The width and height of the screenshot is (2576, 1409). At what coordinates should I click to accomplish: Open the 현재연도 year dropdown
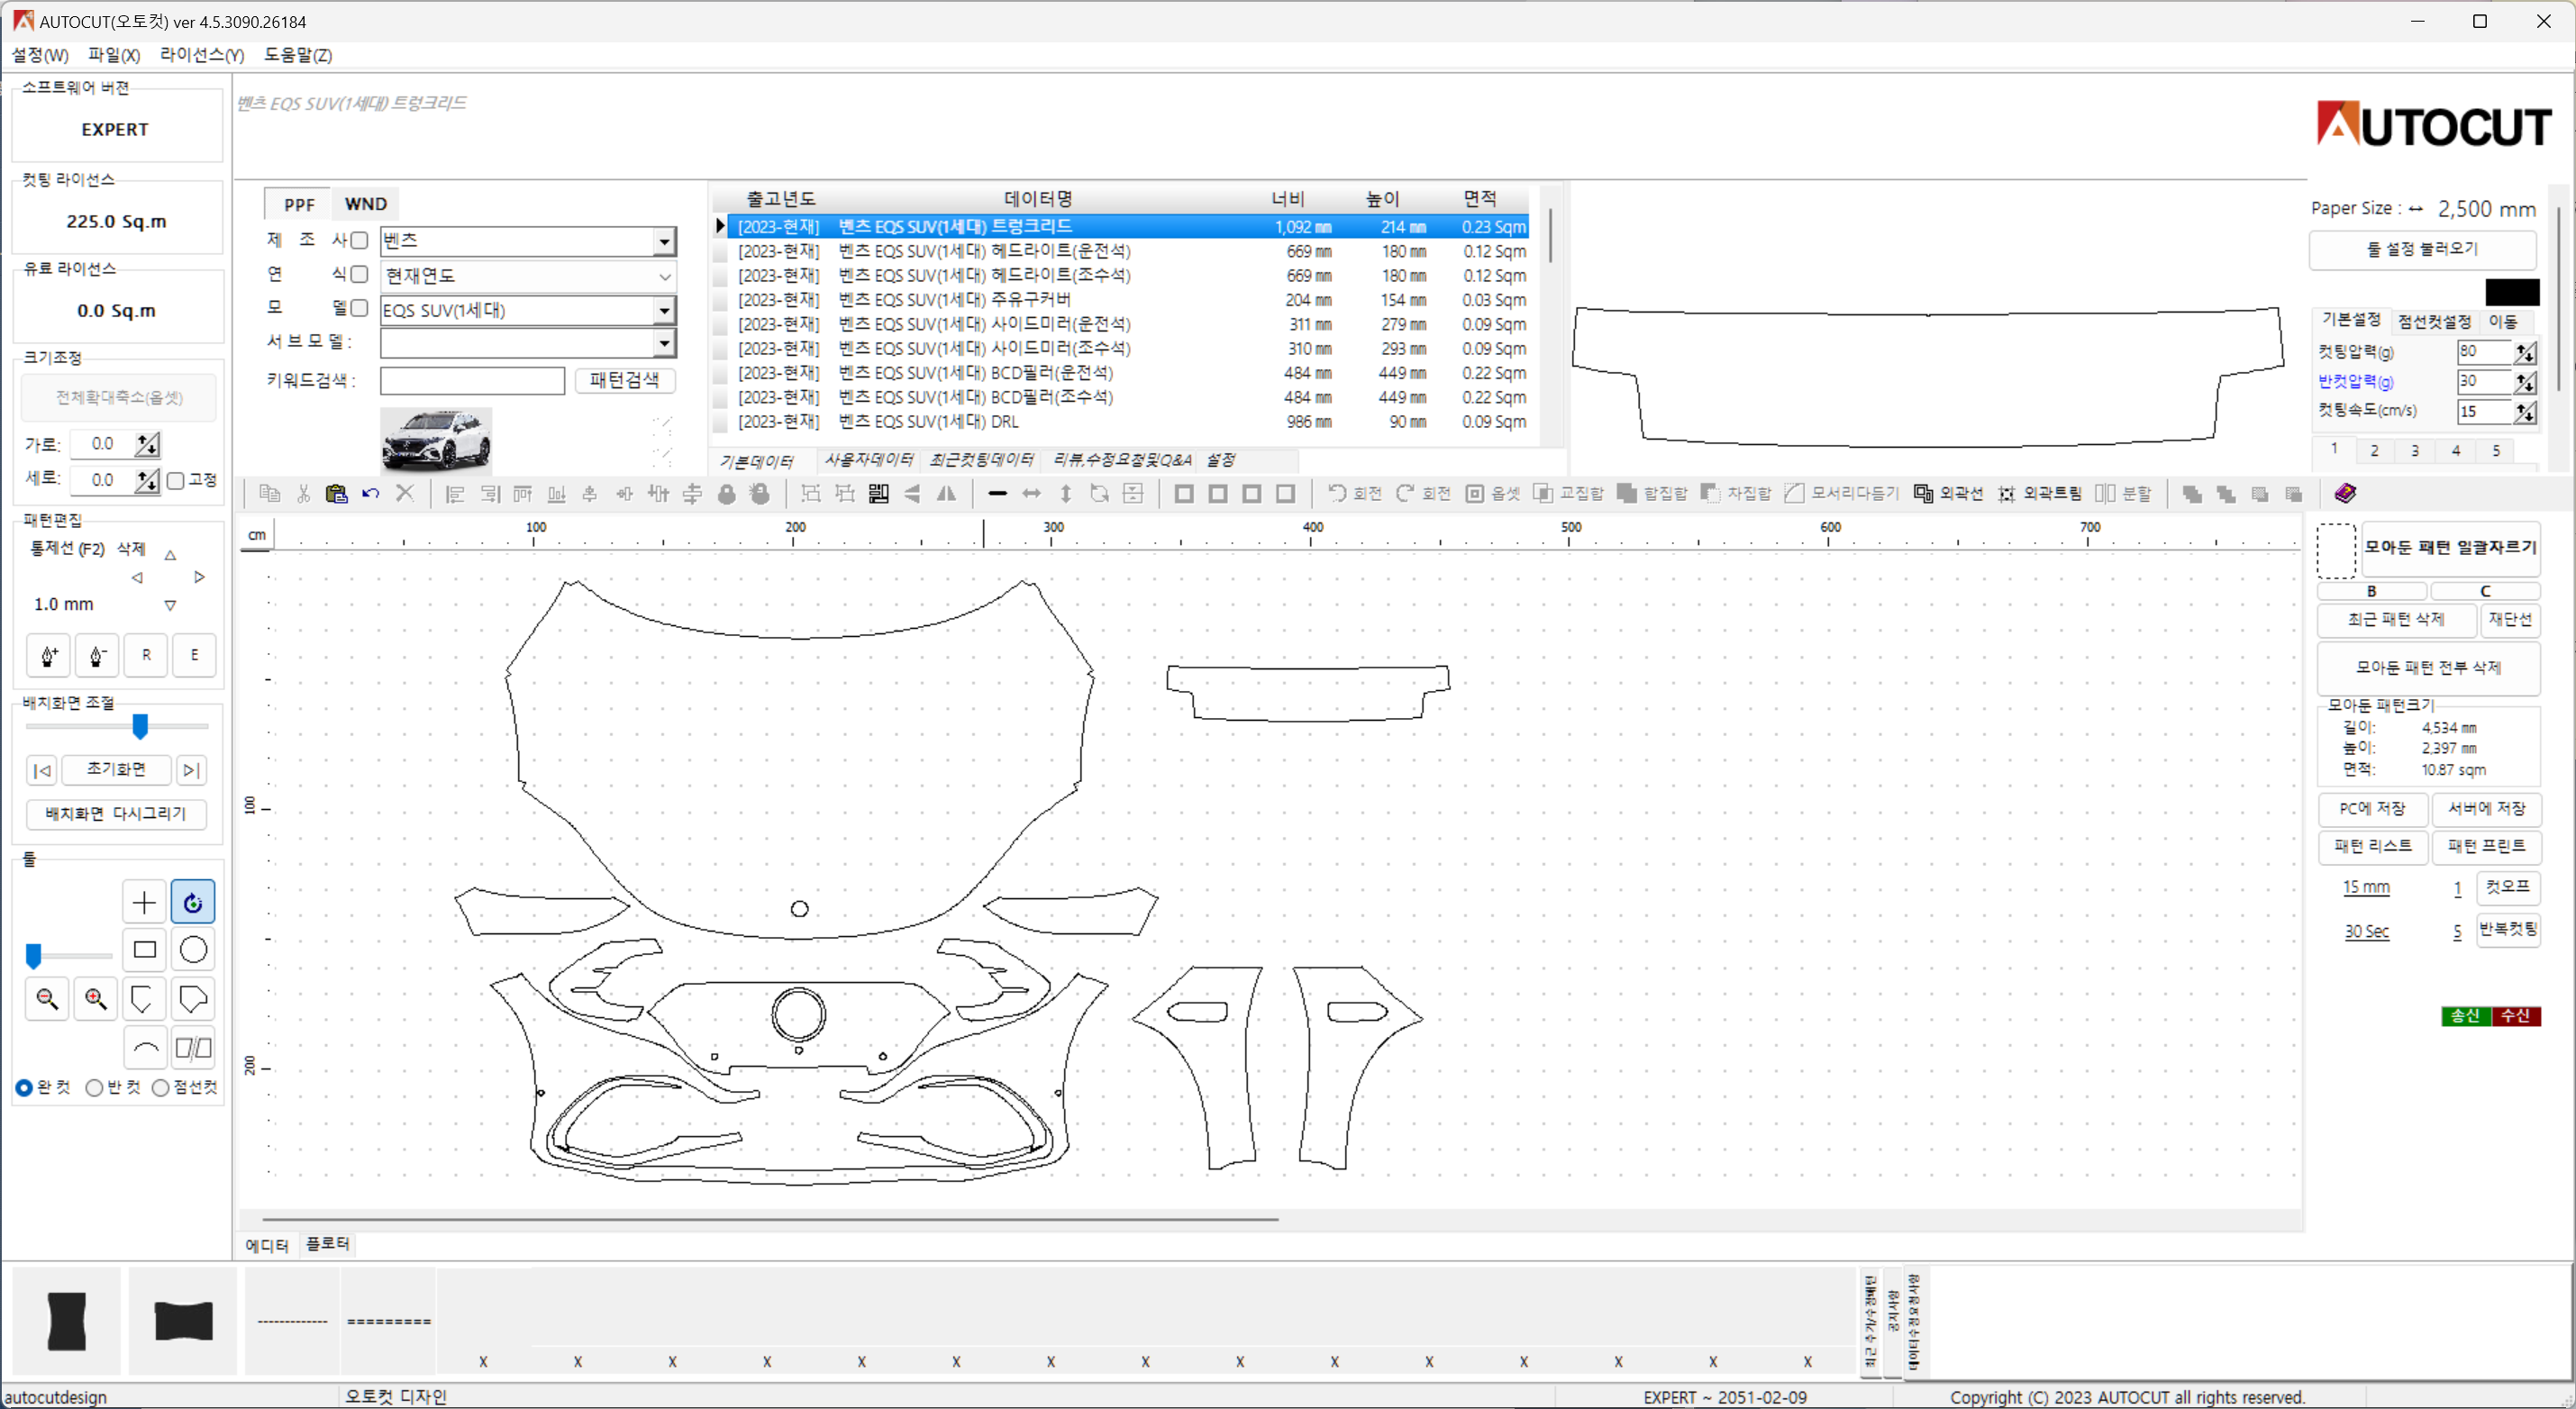click(664, 276)
